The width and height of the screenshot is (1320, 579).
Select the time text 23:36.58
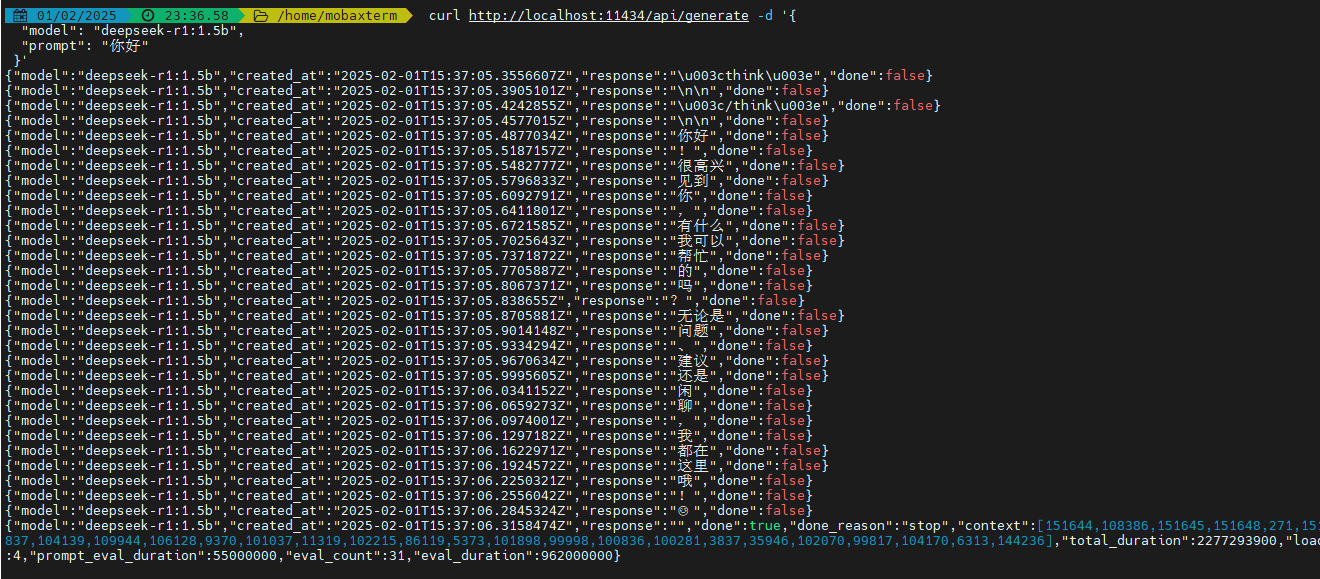pyautogui.click(x=196, y=16)
